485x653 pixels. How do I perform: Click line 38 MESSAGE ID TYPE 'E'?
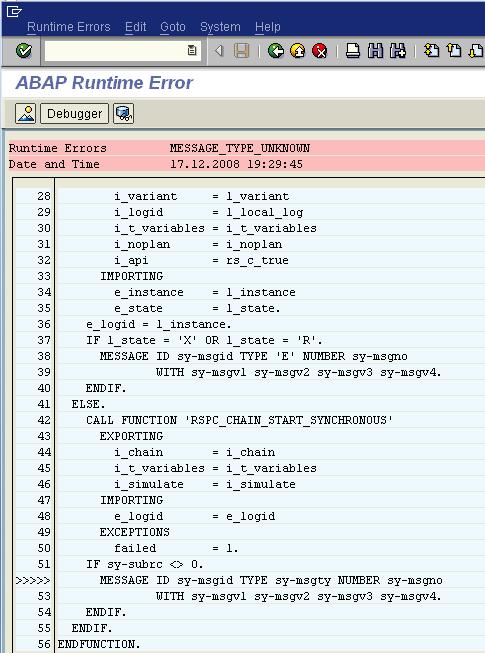[x=254, y=356]
